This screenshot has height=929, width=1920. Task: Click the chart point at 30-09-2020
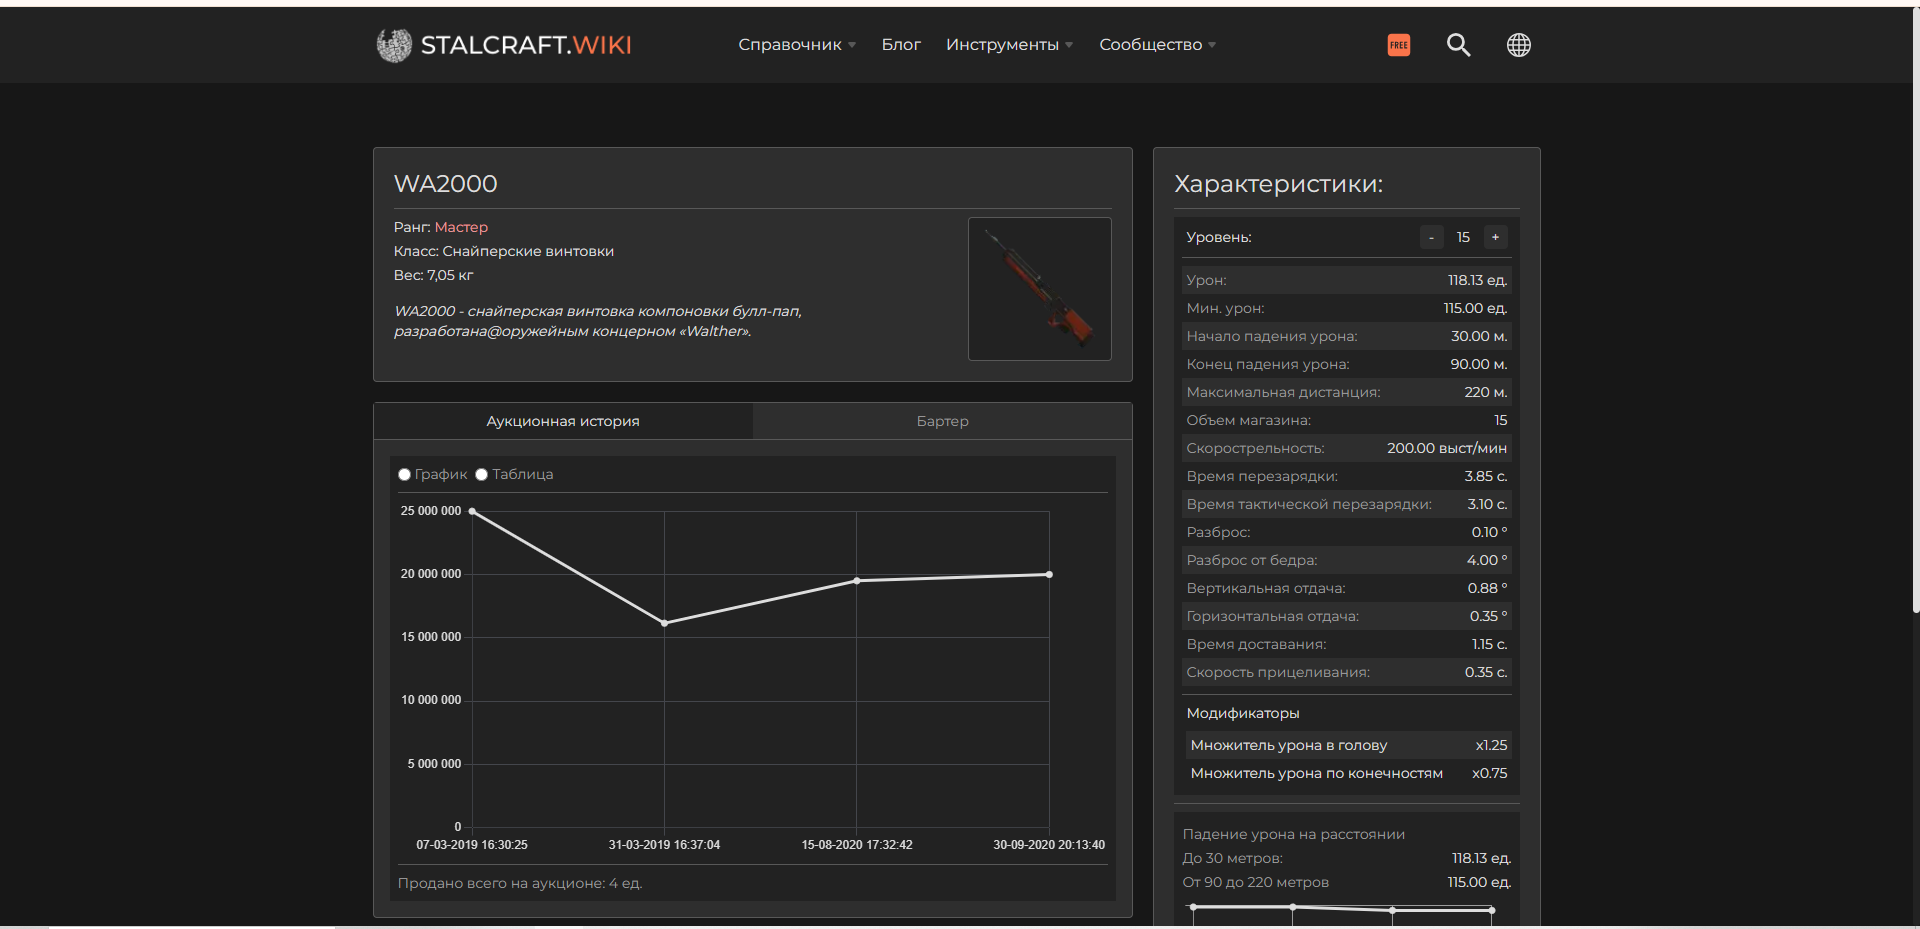point(1049,574)
